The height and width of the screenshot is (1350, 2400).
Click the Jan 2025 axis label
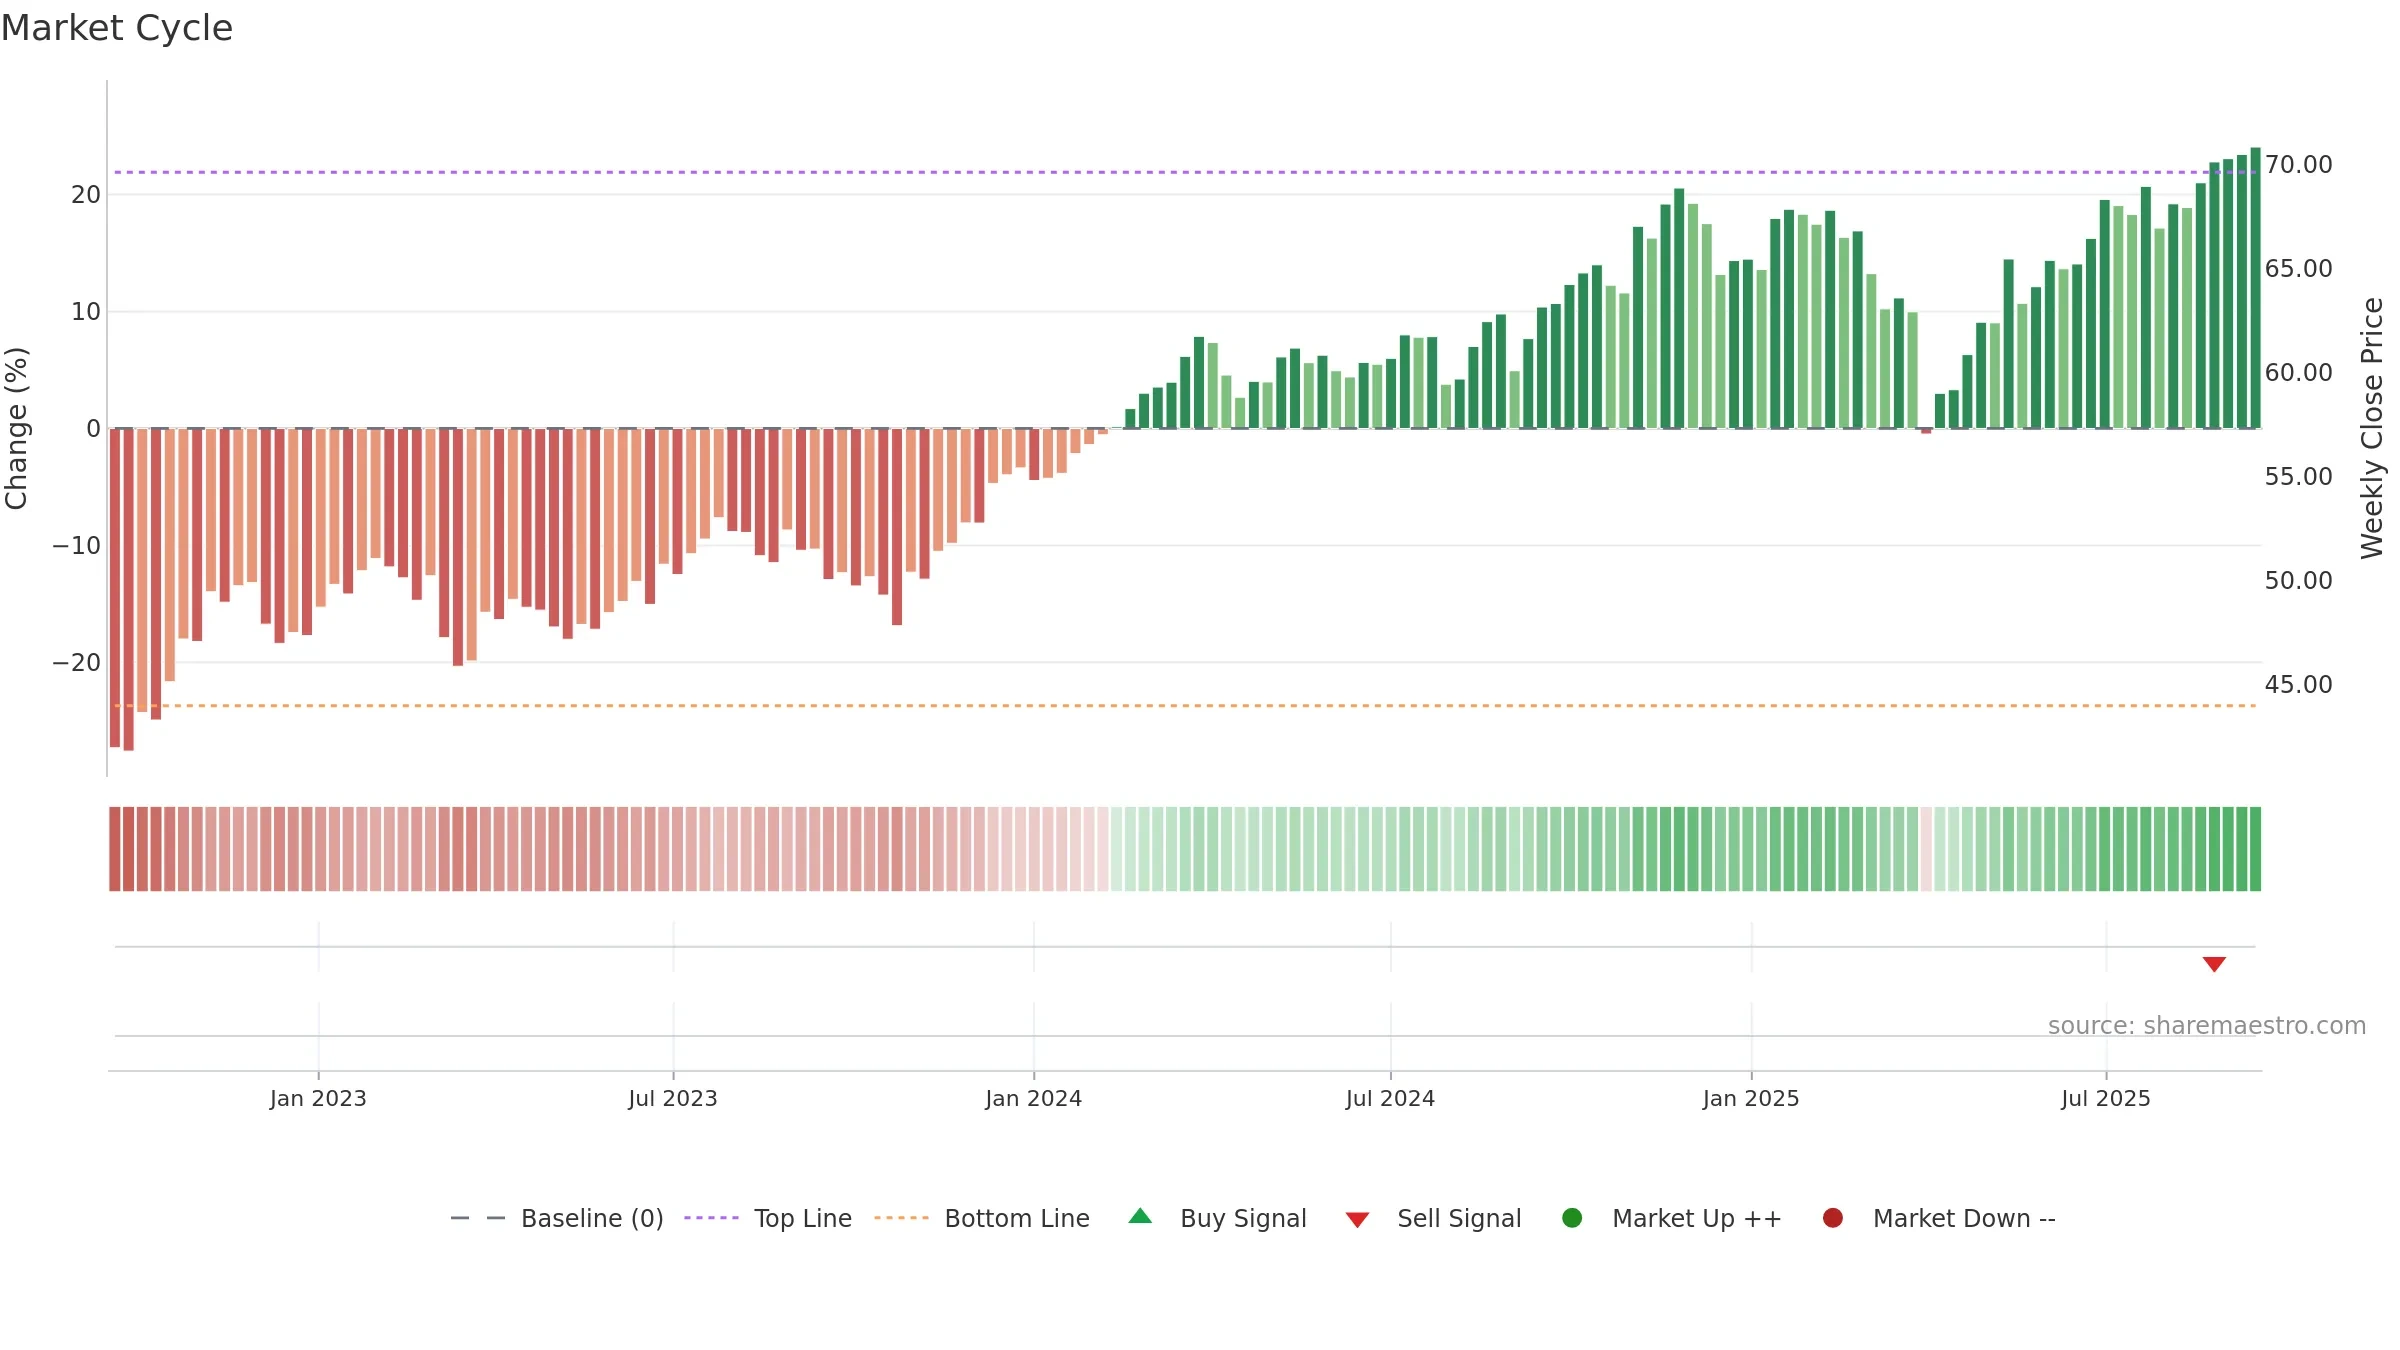click(x=1751, y=1099)
